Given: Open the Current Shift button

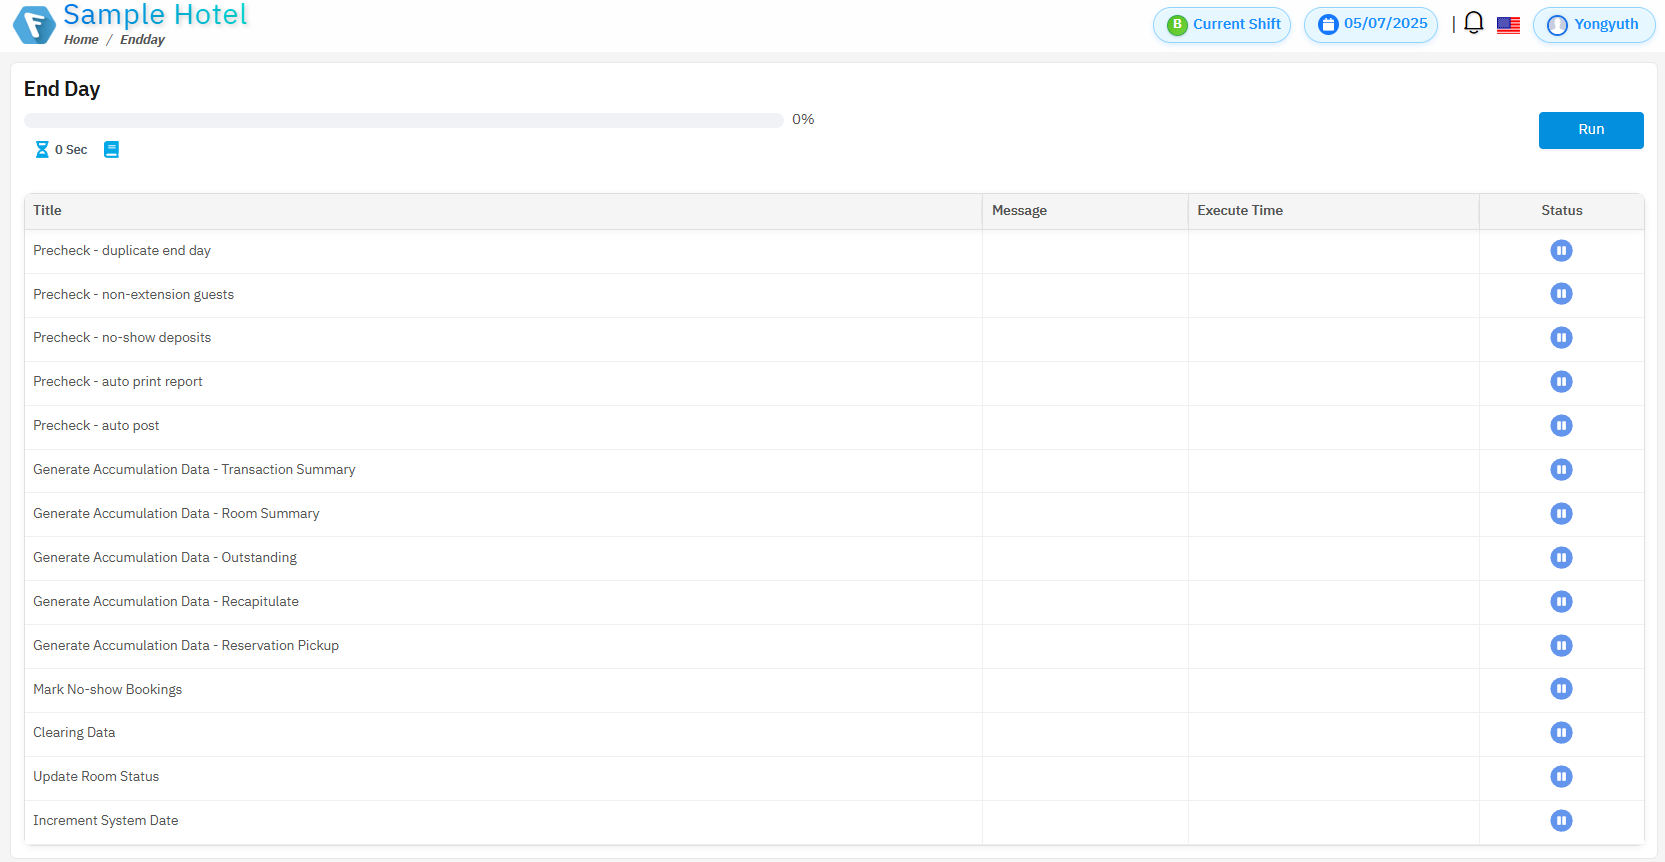Looking at the screenshot, I should point(1221,25).
